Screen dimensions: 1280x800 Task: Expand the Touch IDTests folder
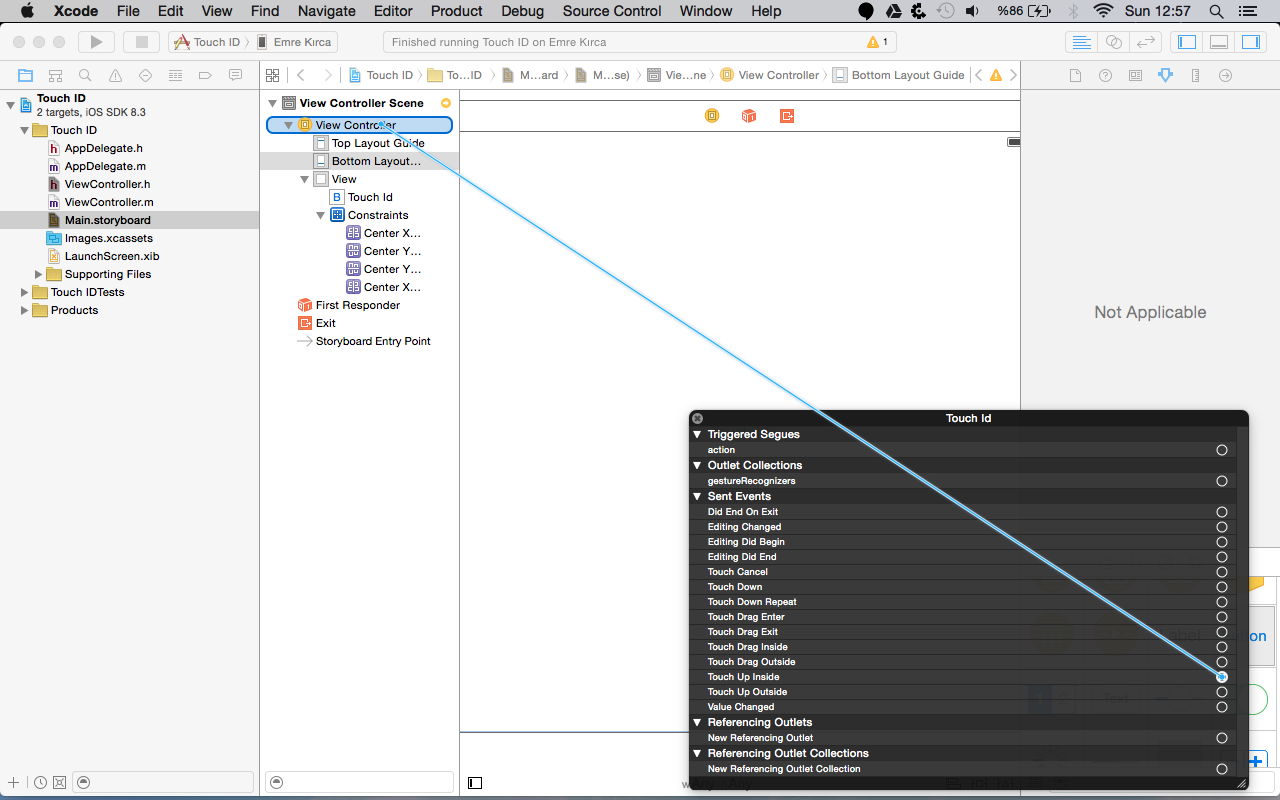(25, 292)
